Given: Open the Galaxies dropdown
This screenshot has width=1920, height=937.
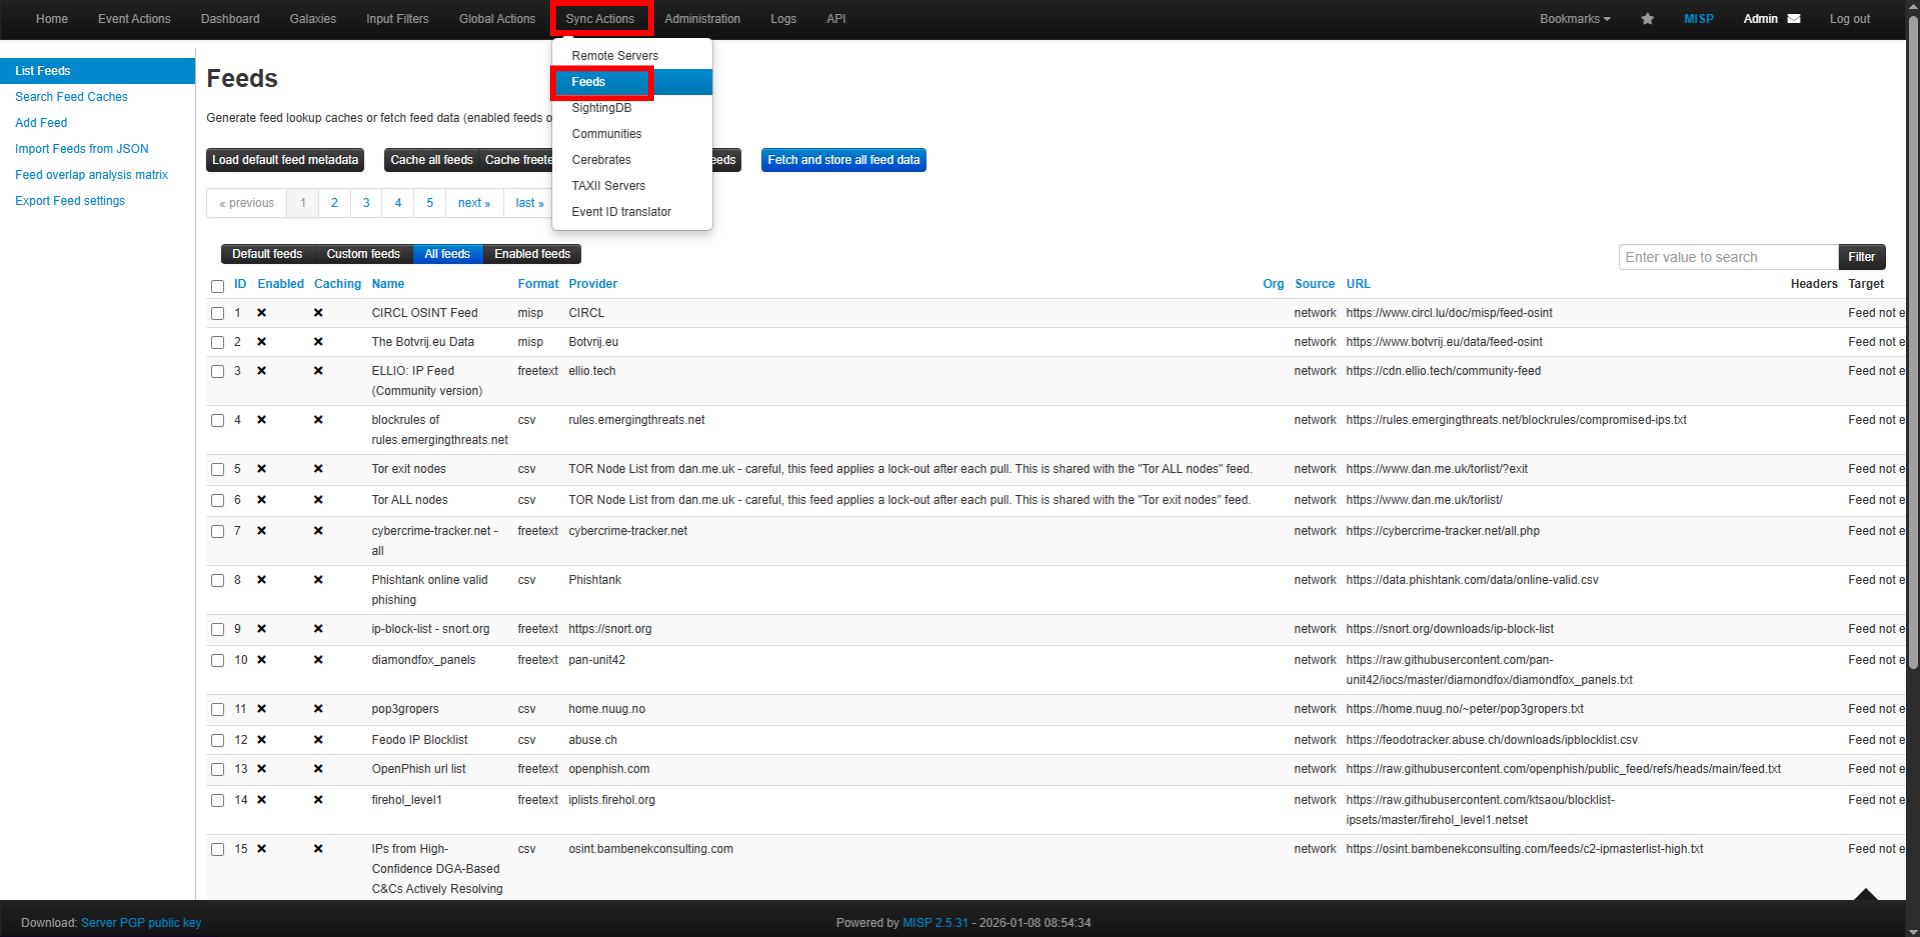Looking at the screenshot, I should (313, 19).
